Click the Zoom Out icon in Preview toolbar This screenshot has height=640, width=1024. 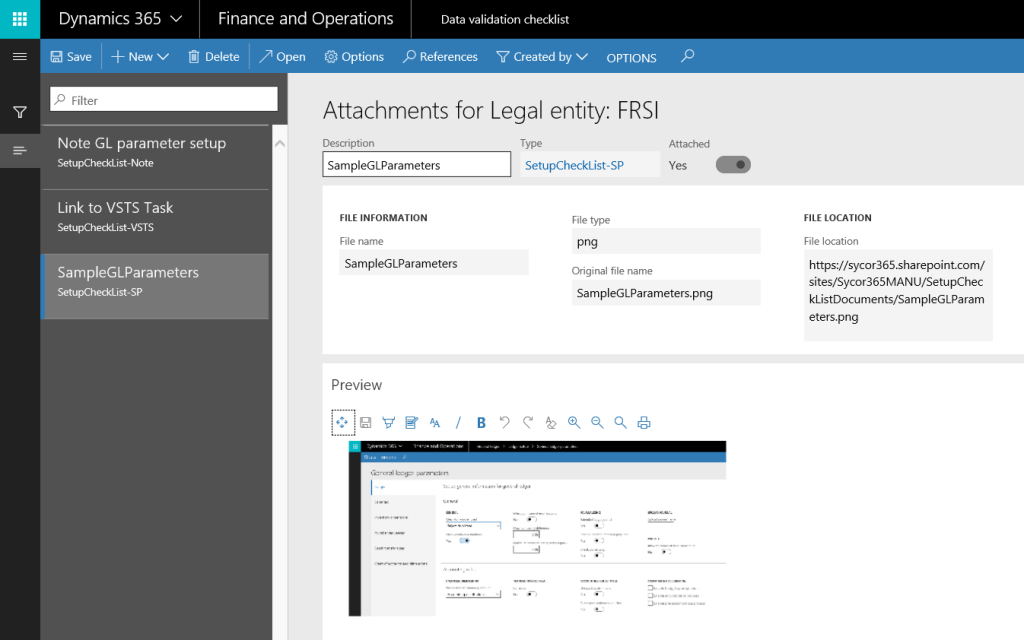[x=596, y=422]
